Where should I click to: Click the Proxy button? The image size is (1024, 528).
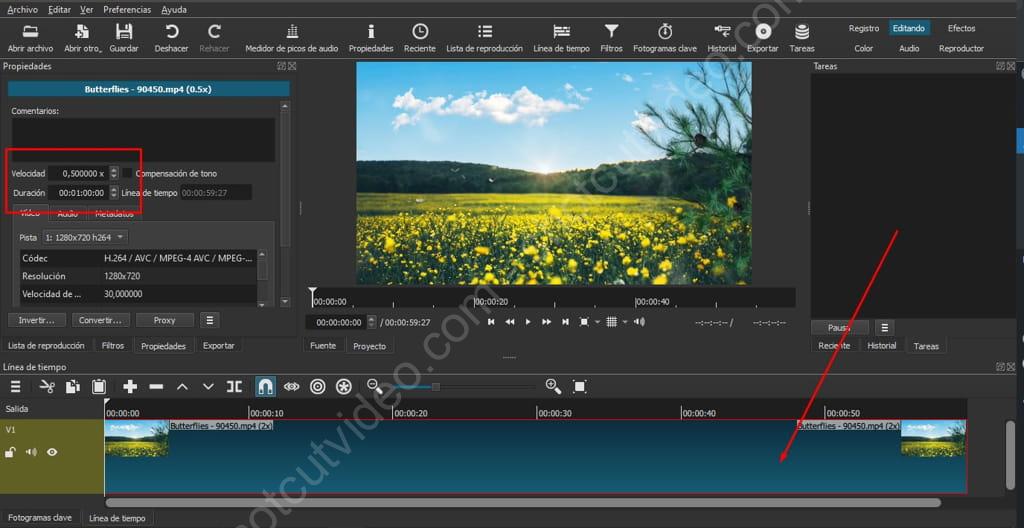pos(165,320)
